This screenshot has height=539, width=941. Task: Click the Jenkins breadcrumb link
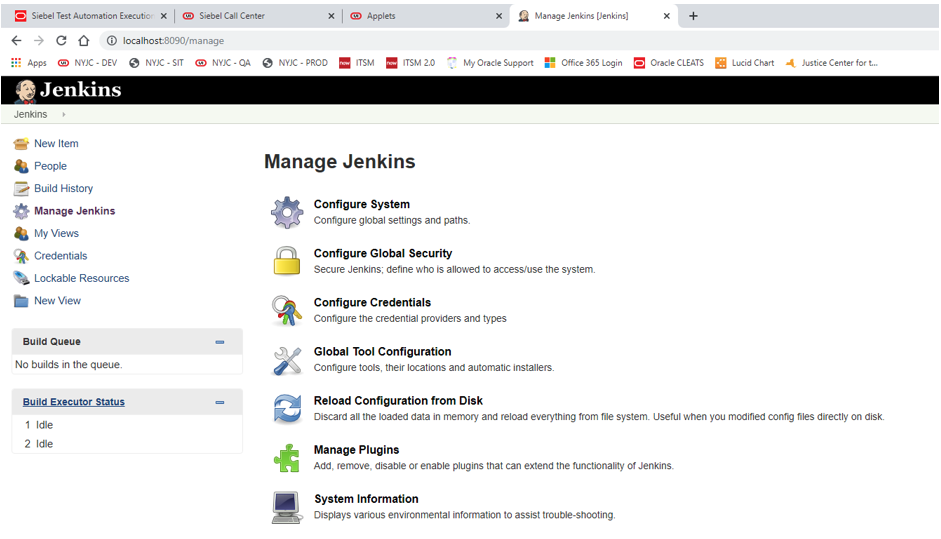pos(30,114)
